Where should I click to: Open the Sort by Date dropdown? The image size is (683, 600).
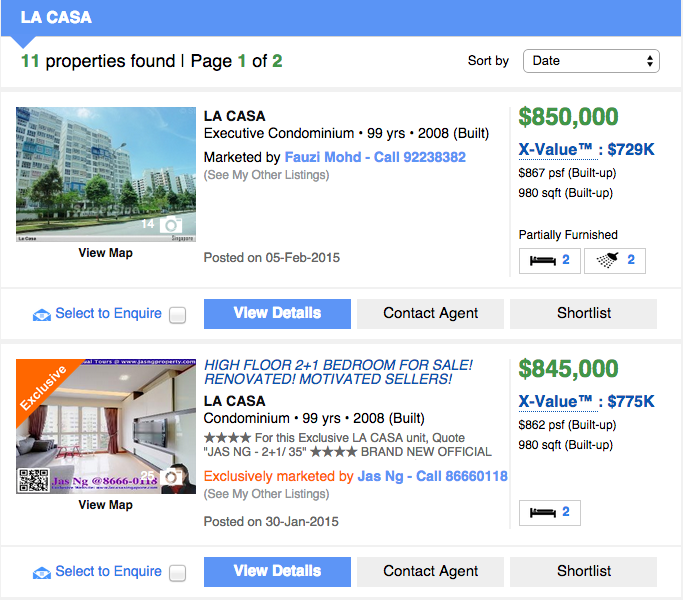click(591, 61)
